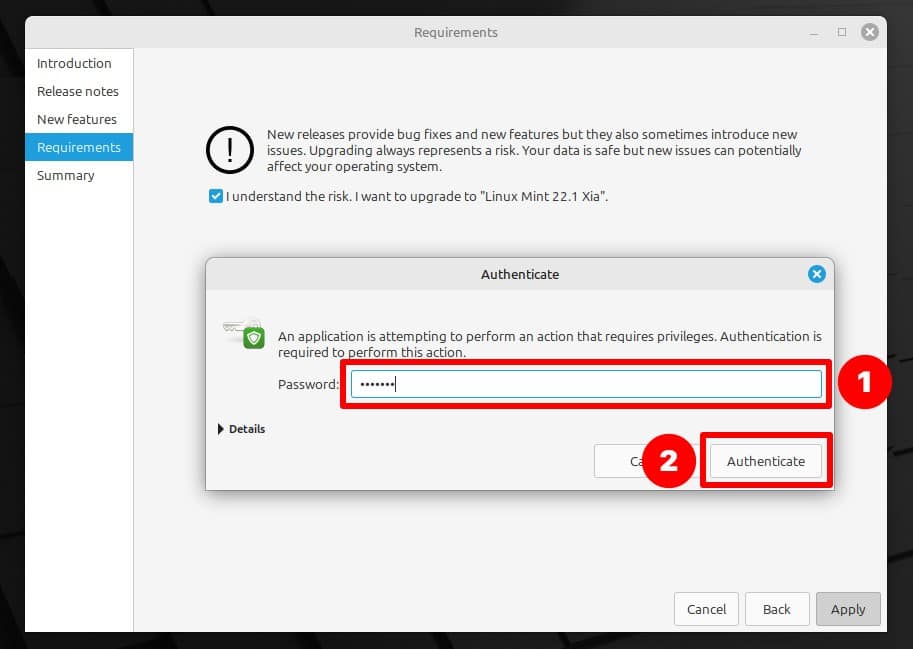Click the warning exclamation icon
This screenshot has height=649, width=913.
229,150
